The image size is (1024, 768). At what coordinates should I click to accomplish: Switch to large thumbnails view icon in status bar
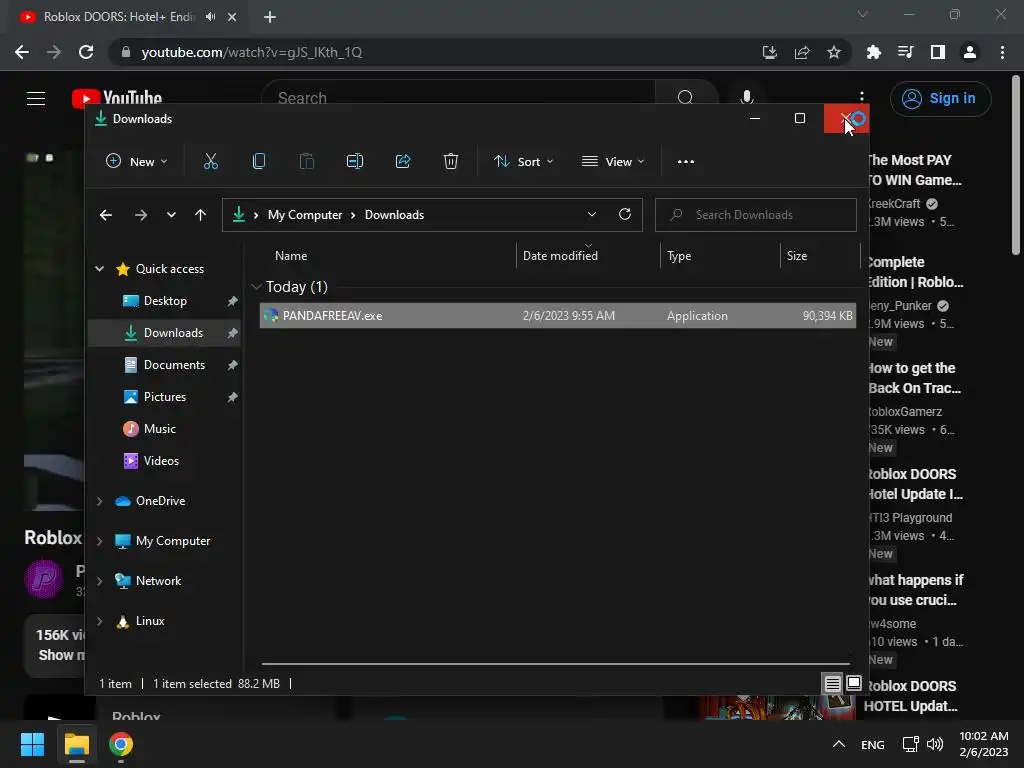click(x=854, y=683)
